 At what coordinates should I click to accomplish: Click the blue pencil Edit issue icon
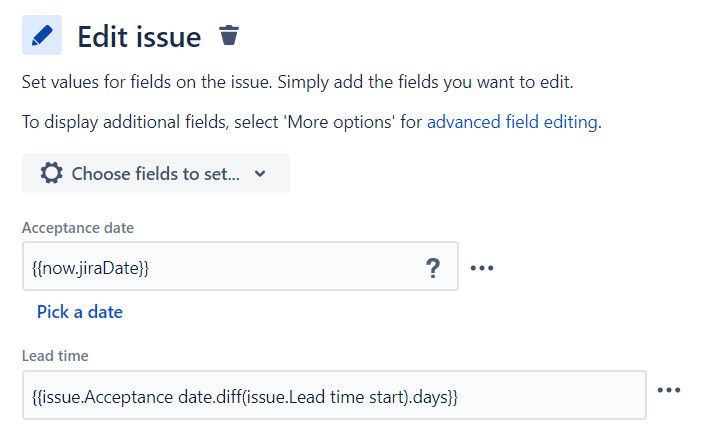42,35
